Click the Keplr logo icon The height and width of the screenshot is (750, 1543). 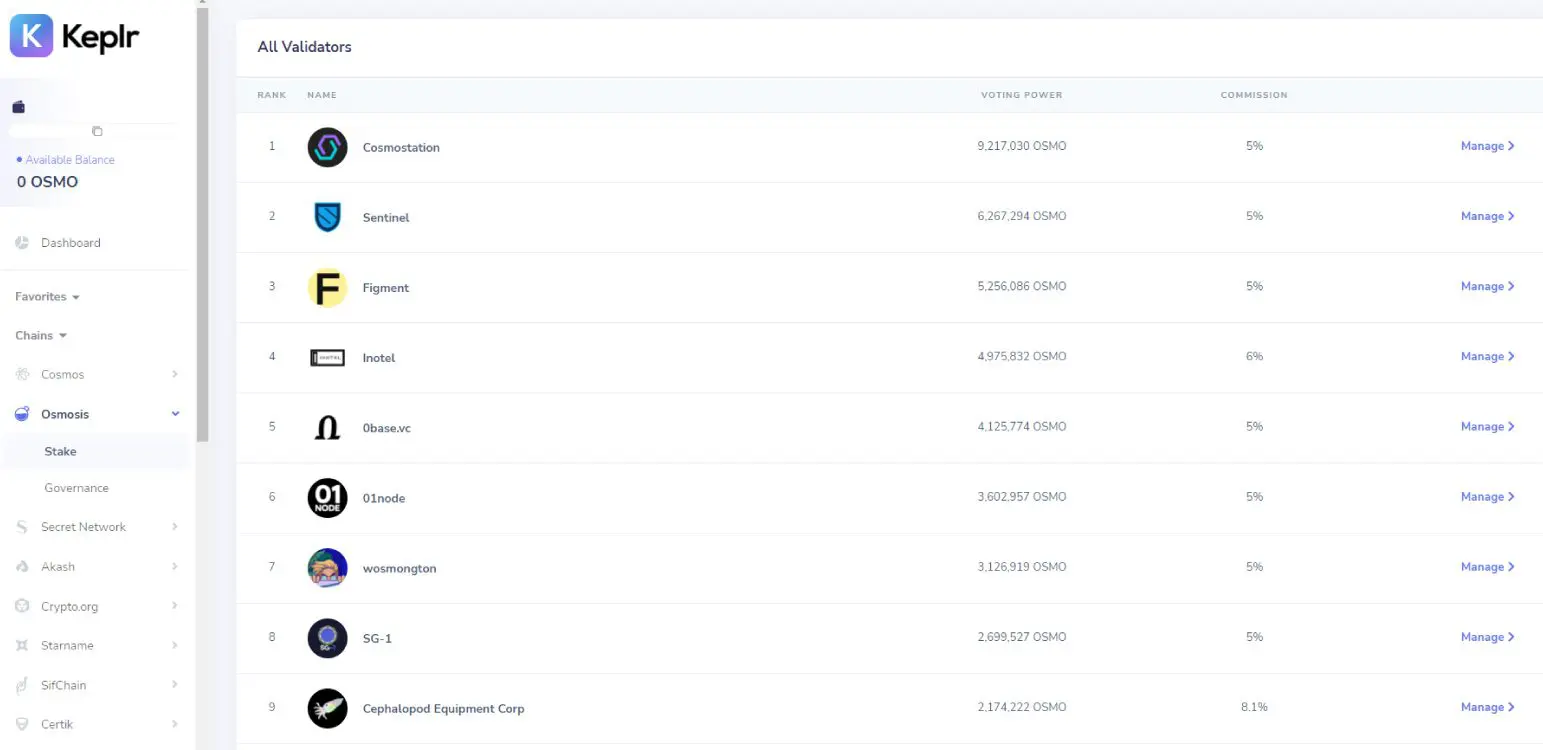pyautogui.click(x=31, y=36)
